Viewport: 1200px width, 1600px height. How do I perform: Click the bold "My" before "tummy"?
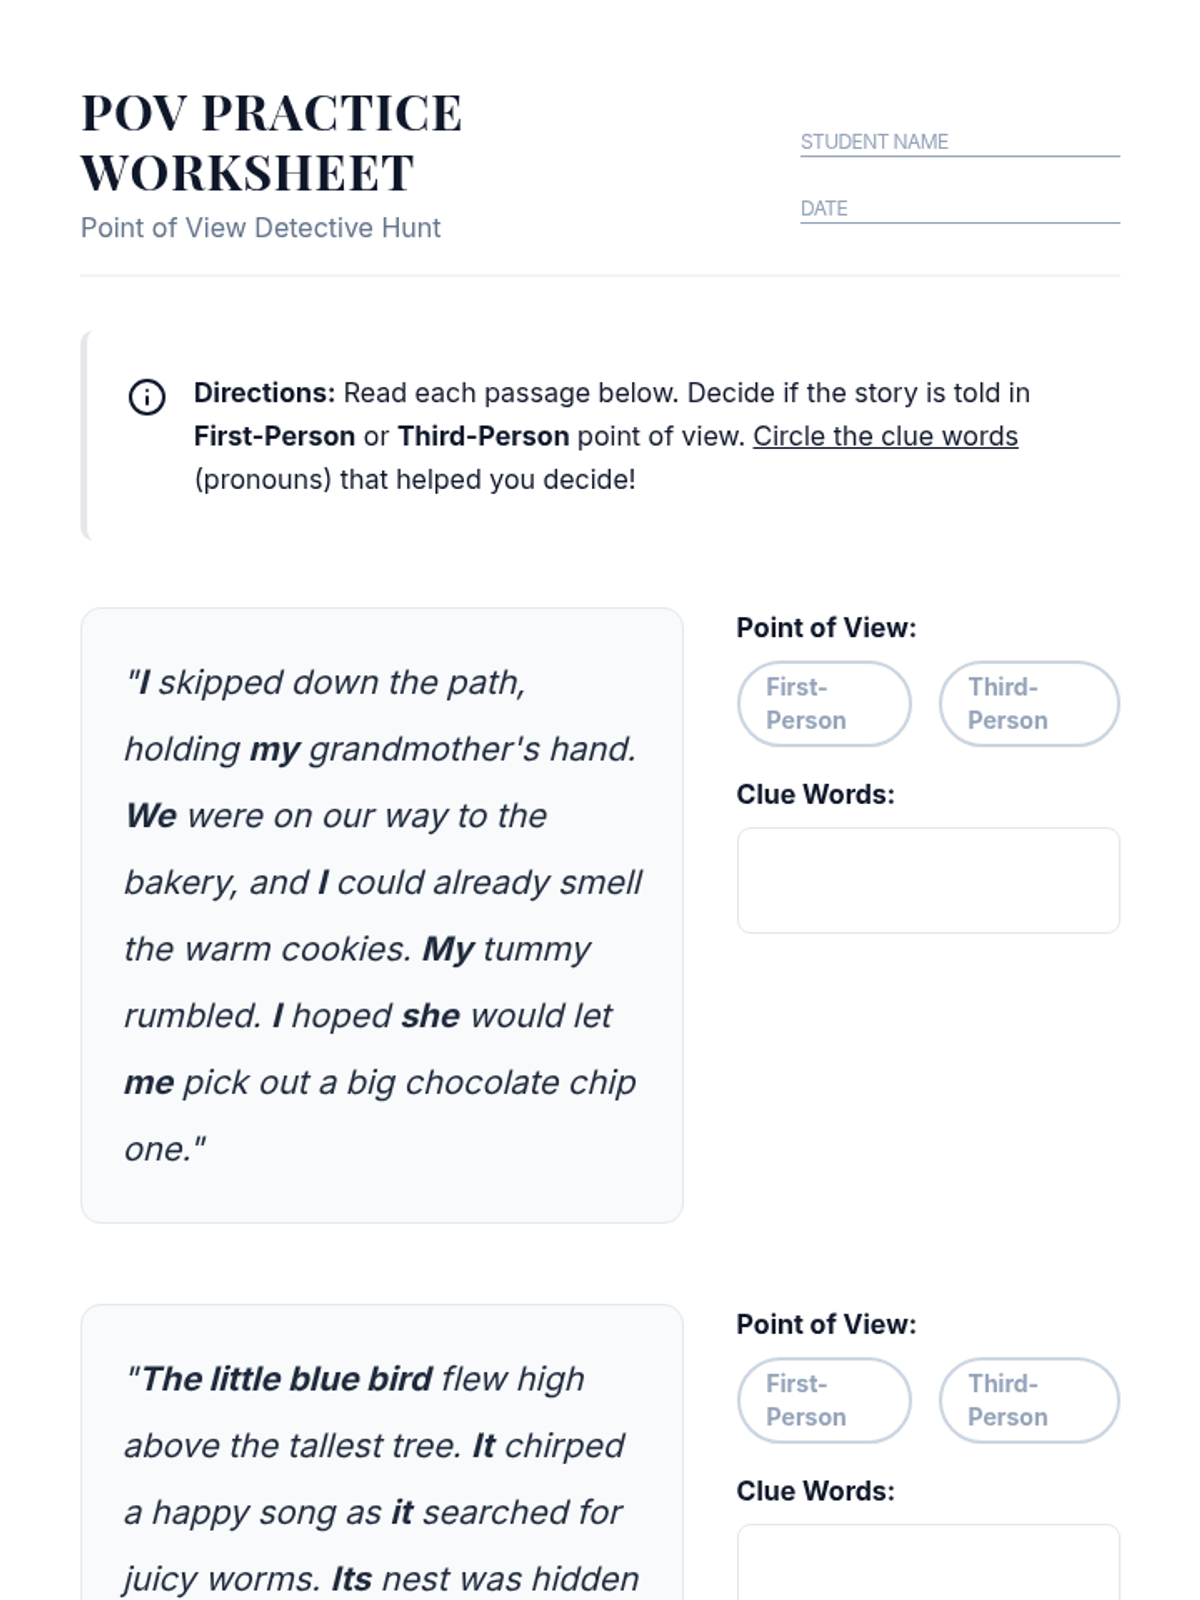pyautogui.click(x=447, y=949)
